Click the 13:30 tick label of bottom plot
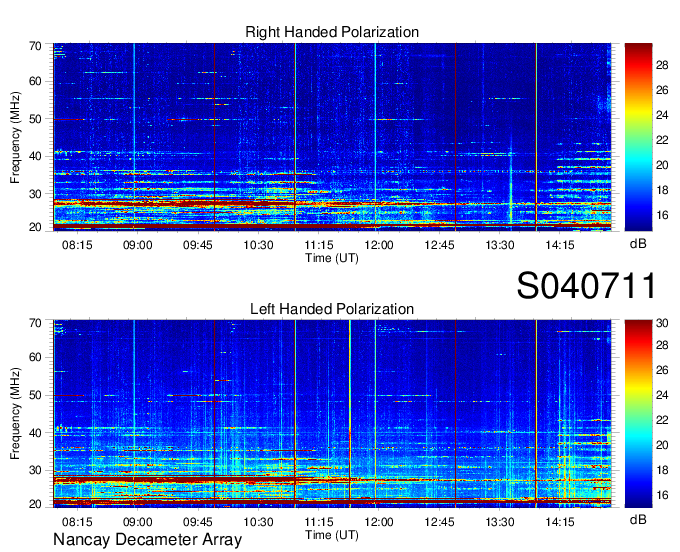 (500, 522)
